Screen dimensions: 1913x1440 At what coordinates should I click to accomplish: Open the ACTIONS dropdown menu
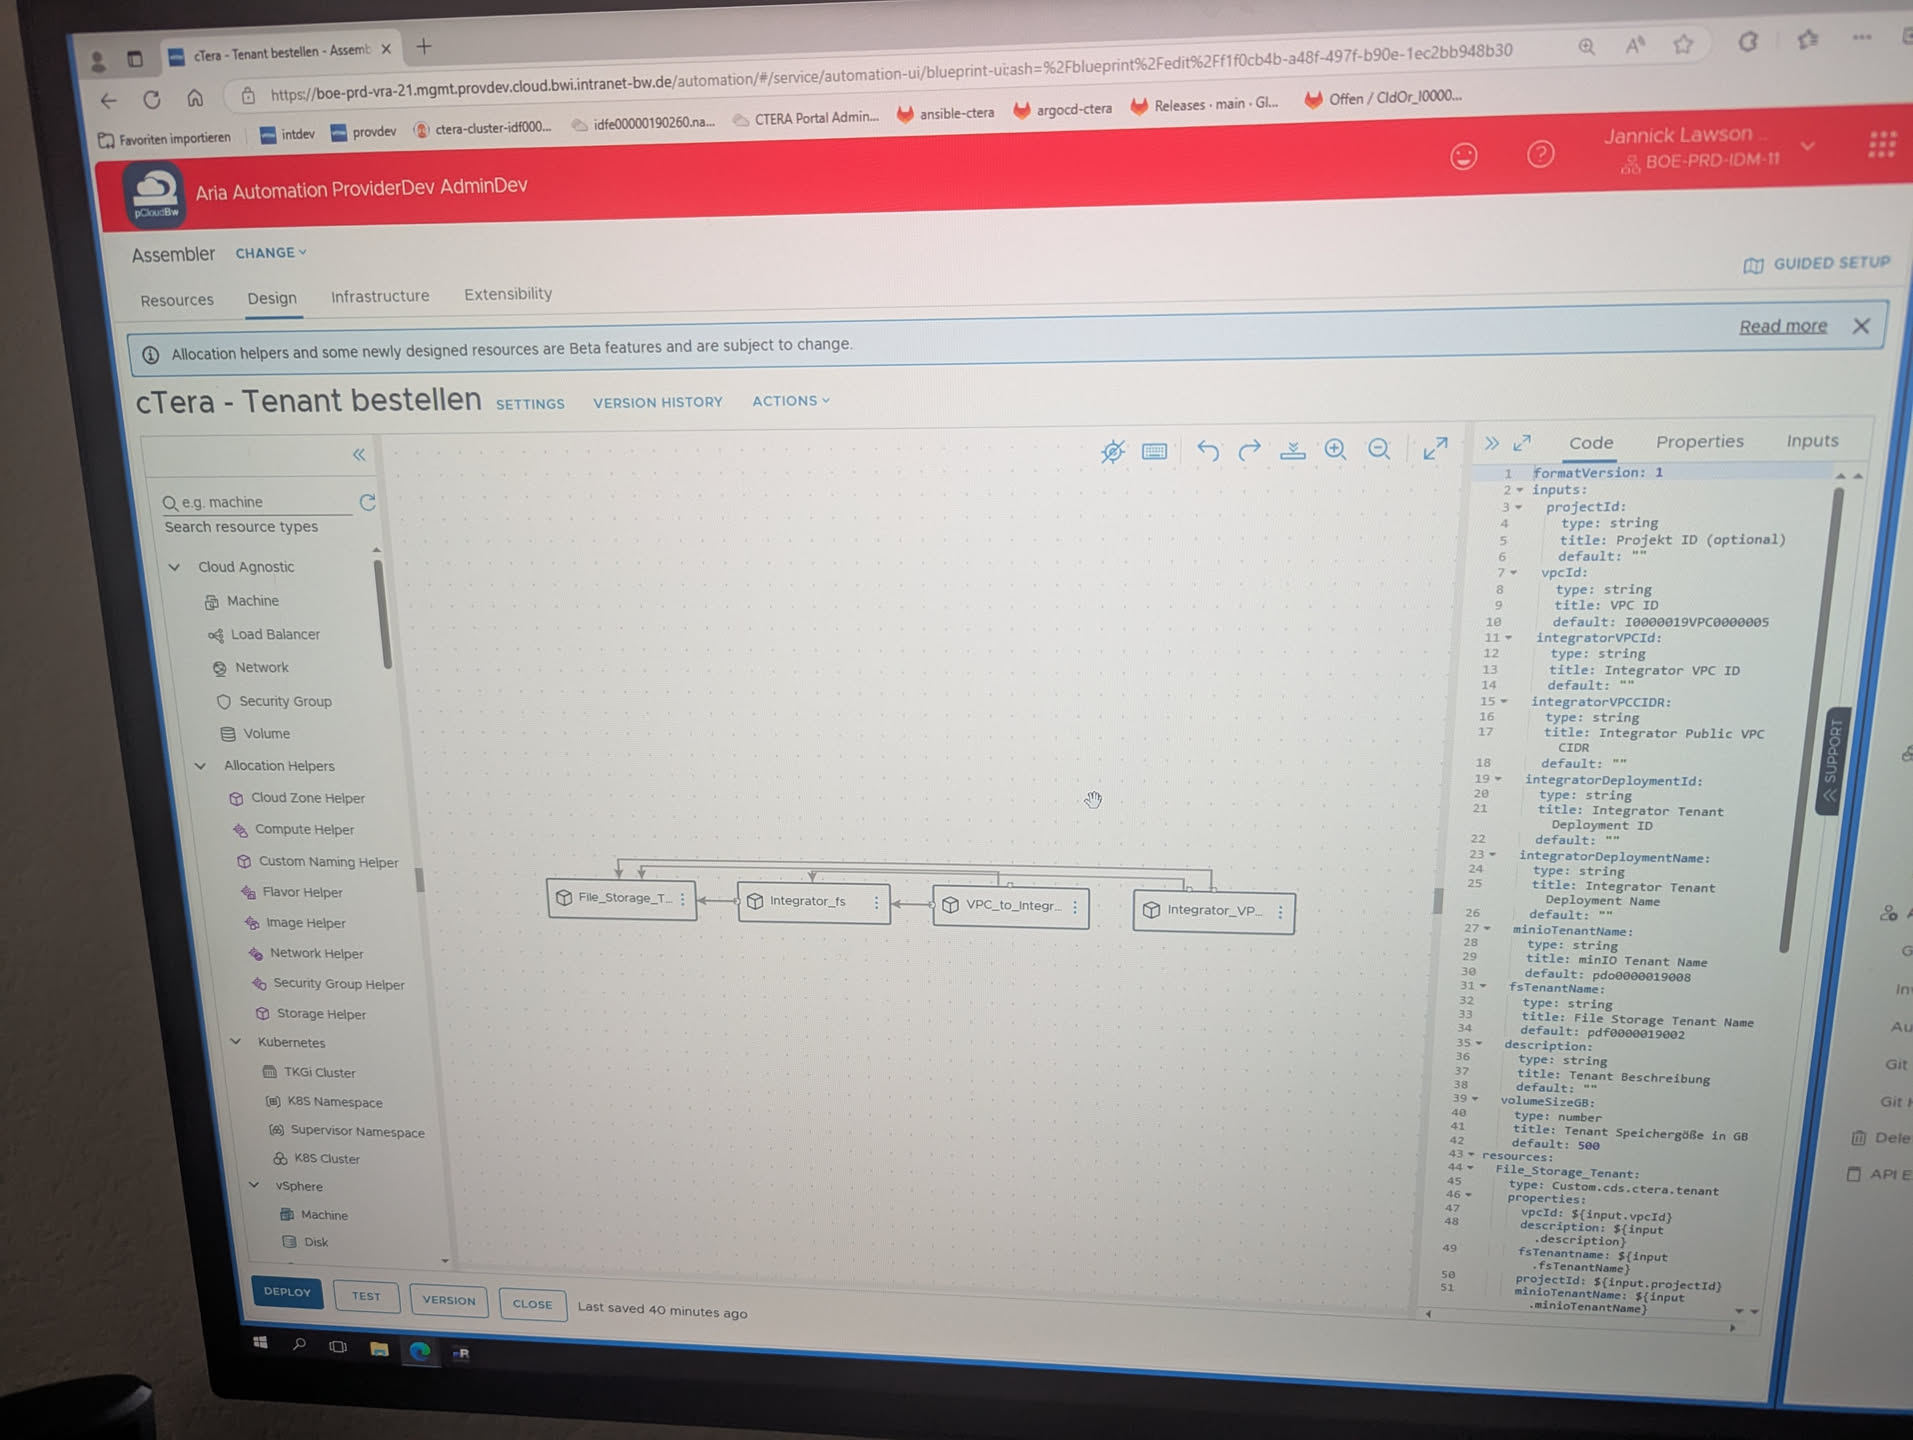click(x=790, y=401)
